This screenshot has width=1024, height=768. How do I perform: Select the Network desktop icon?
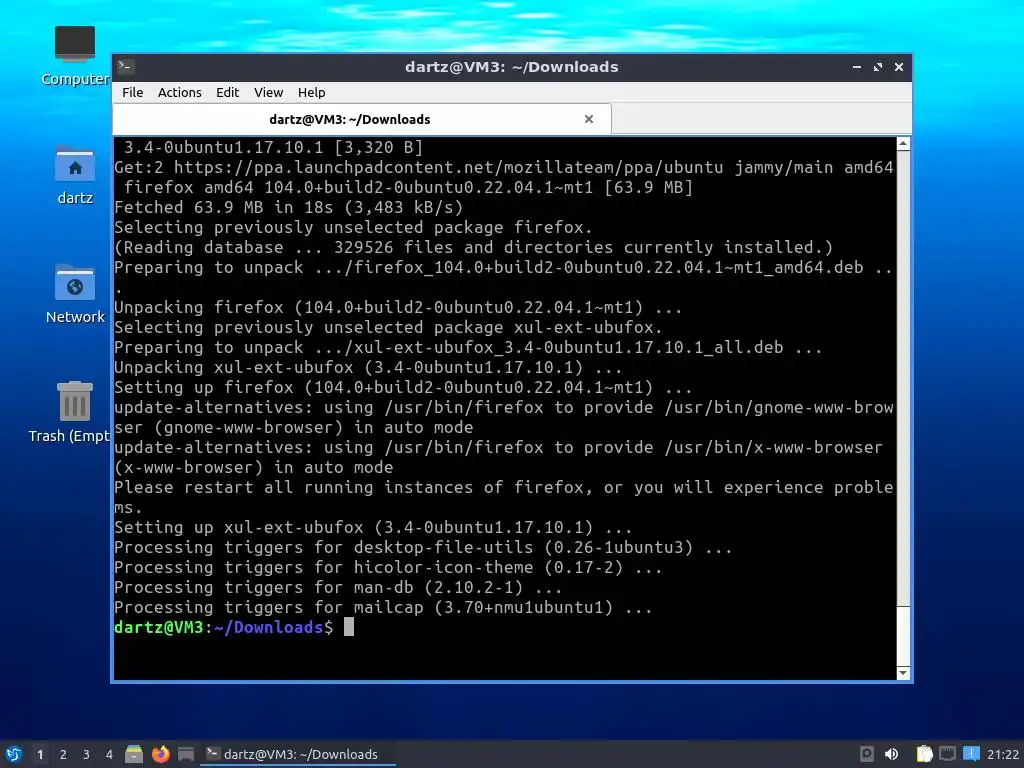[x=75, y=294]
